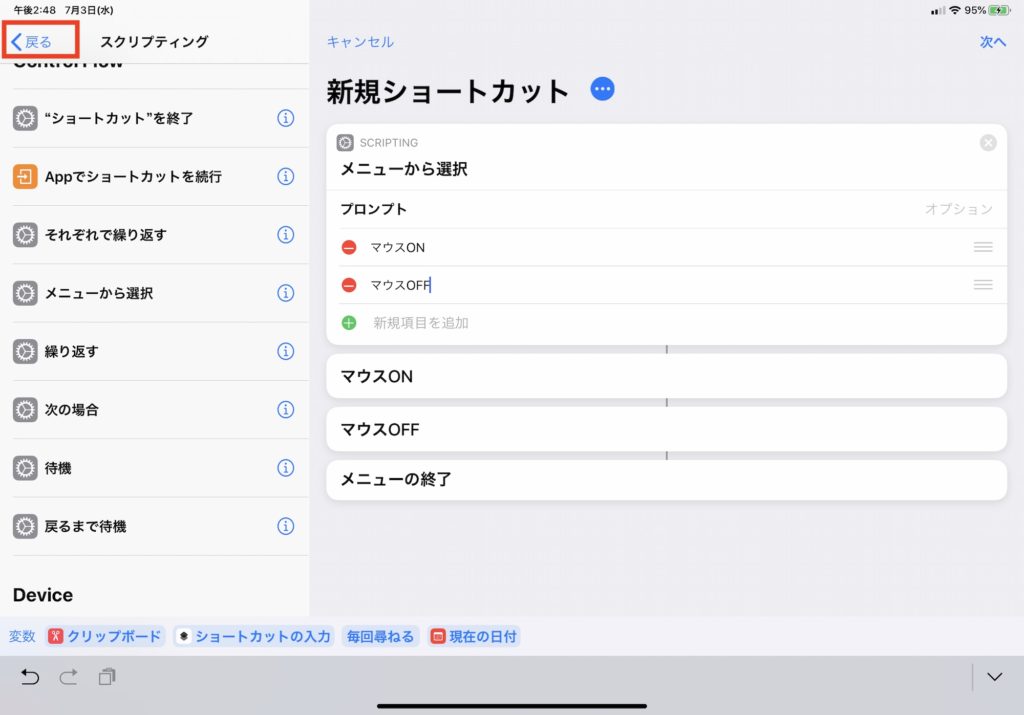Tap the 変数 label in the variable bar
This screenshot has height=715, width=1024.
pyautogui.click(x=22, y=636)
